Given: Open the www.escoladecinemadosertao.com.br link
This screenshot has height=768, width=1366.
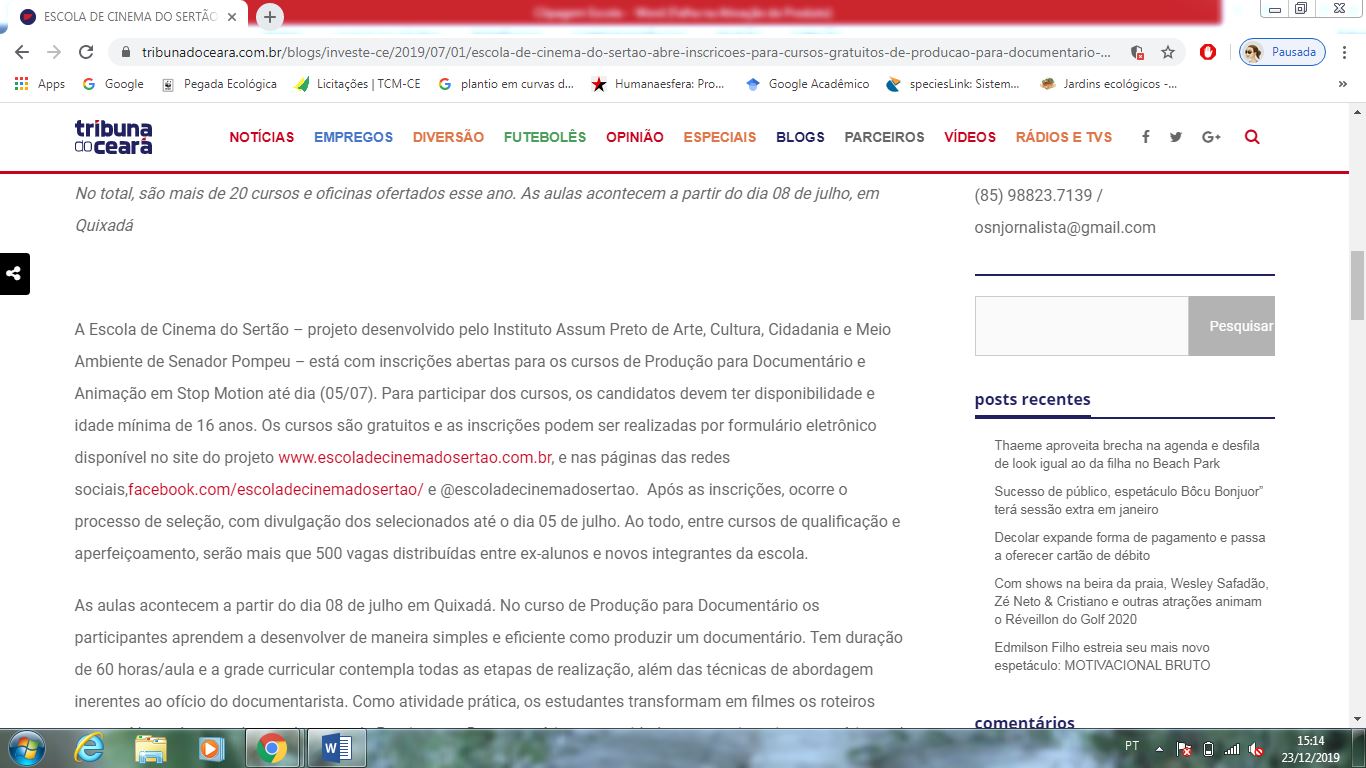Looking at the screenshot, I should point(415,458).
